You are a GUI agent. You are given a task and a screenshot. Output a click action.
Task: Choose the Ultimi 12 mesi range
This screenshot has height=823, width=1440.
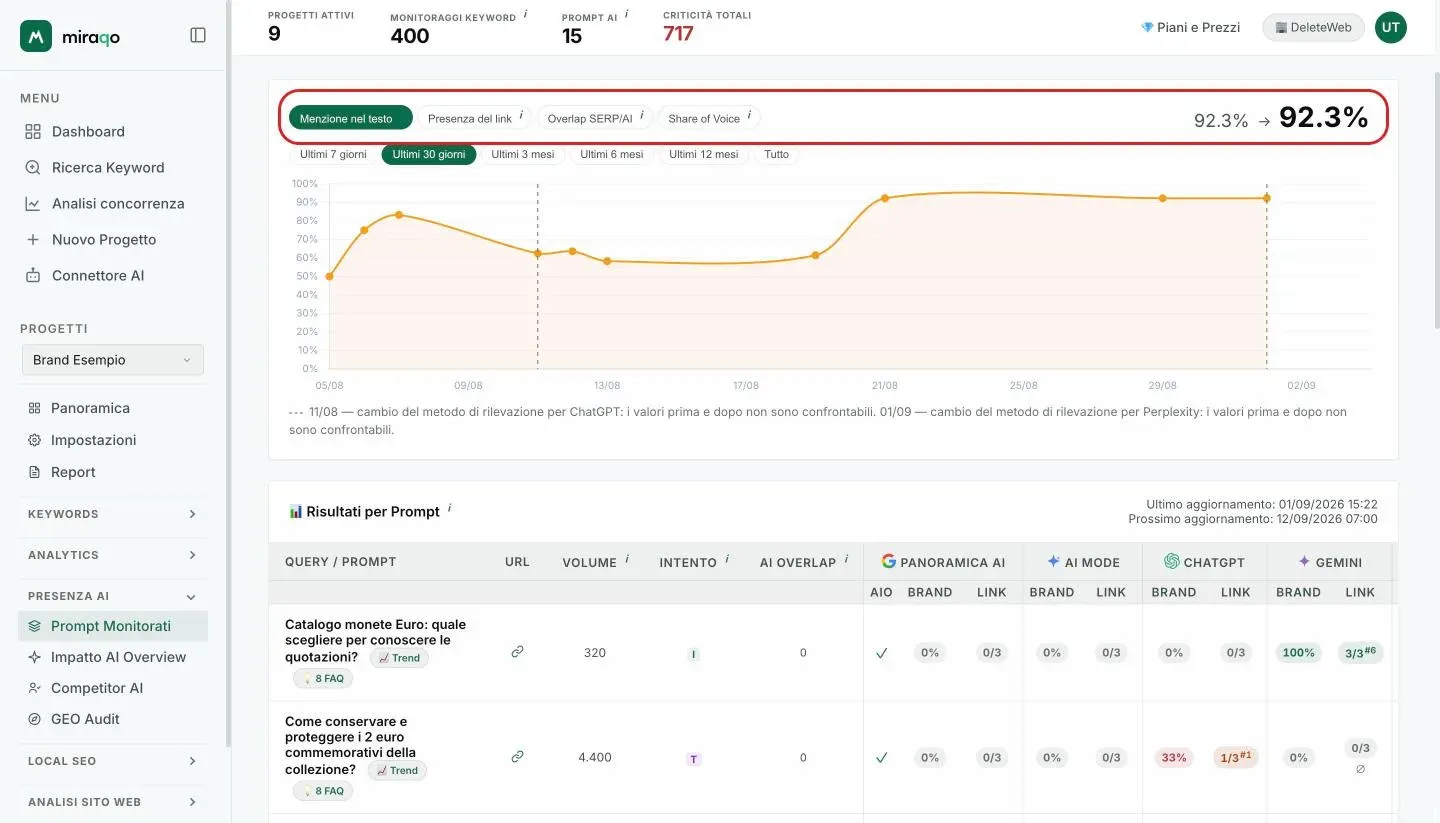pos(704,155)
